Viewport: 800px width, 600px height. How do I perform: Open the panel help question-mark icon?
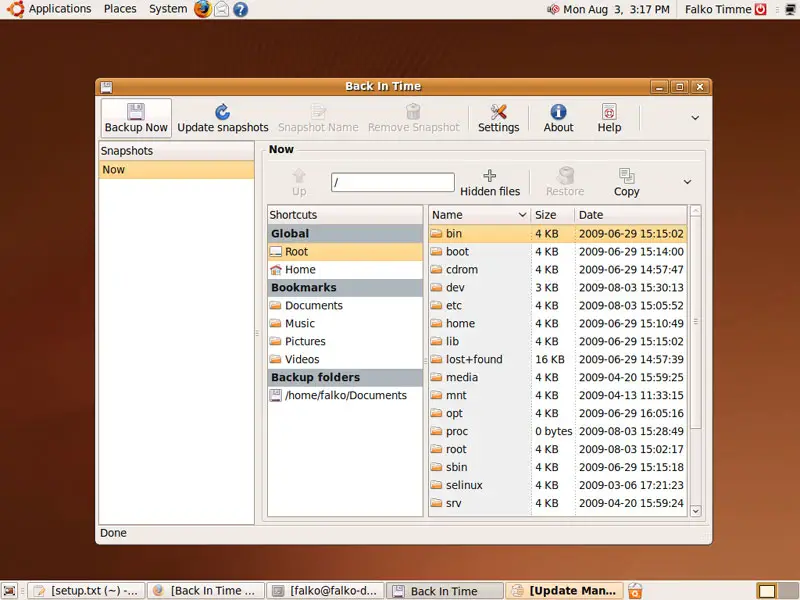[x=240, y=9]
